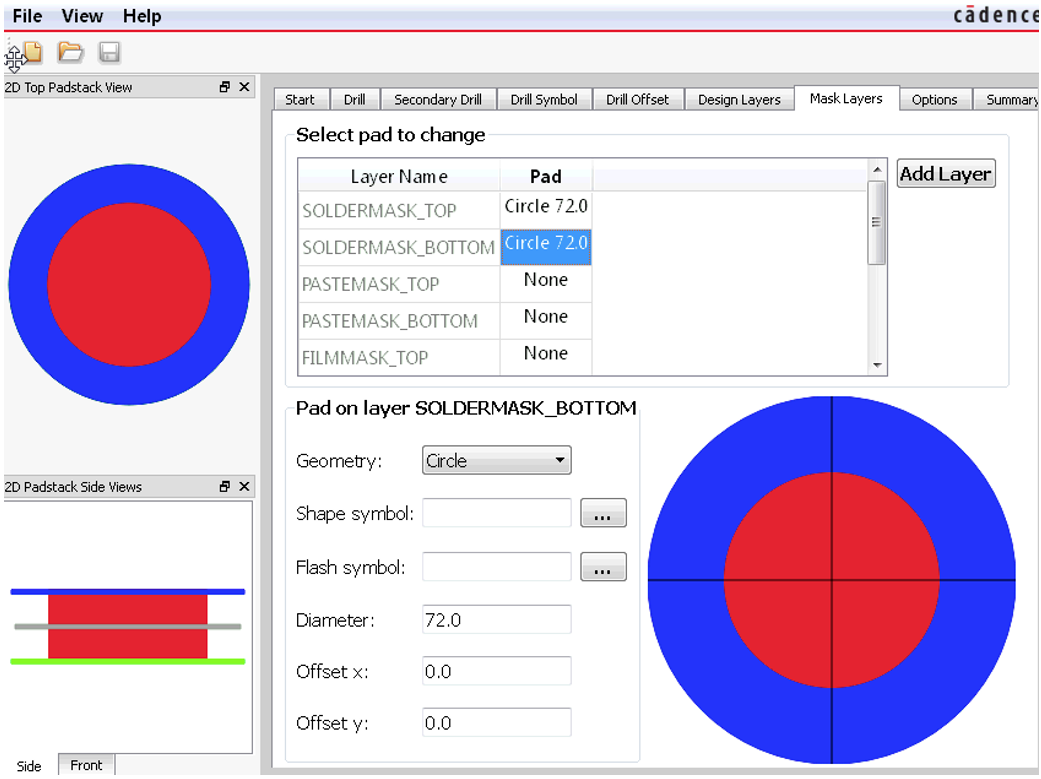Select the Front side view tab

[86, 765]
